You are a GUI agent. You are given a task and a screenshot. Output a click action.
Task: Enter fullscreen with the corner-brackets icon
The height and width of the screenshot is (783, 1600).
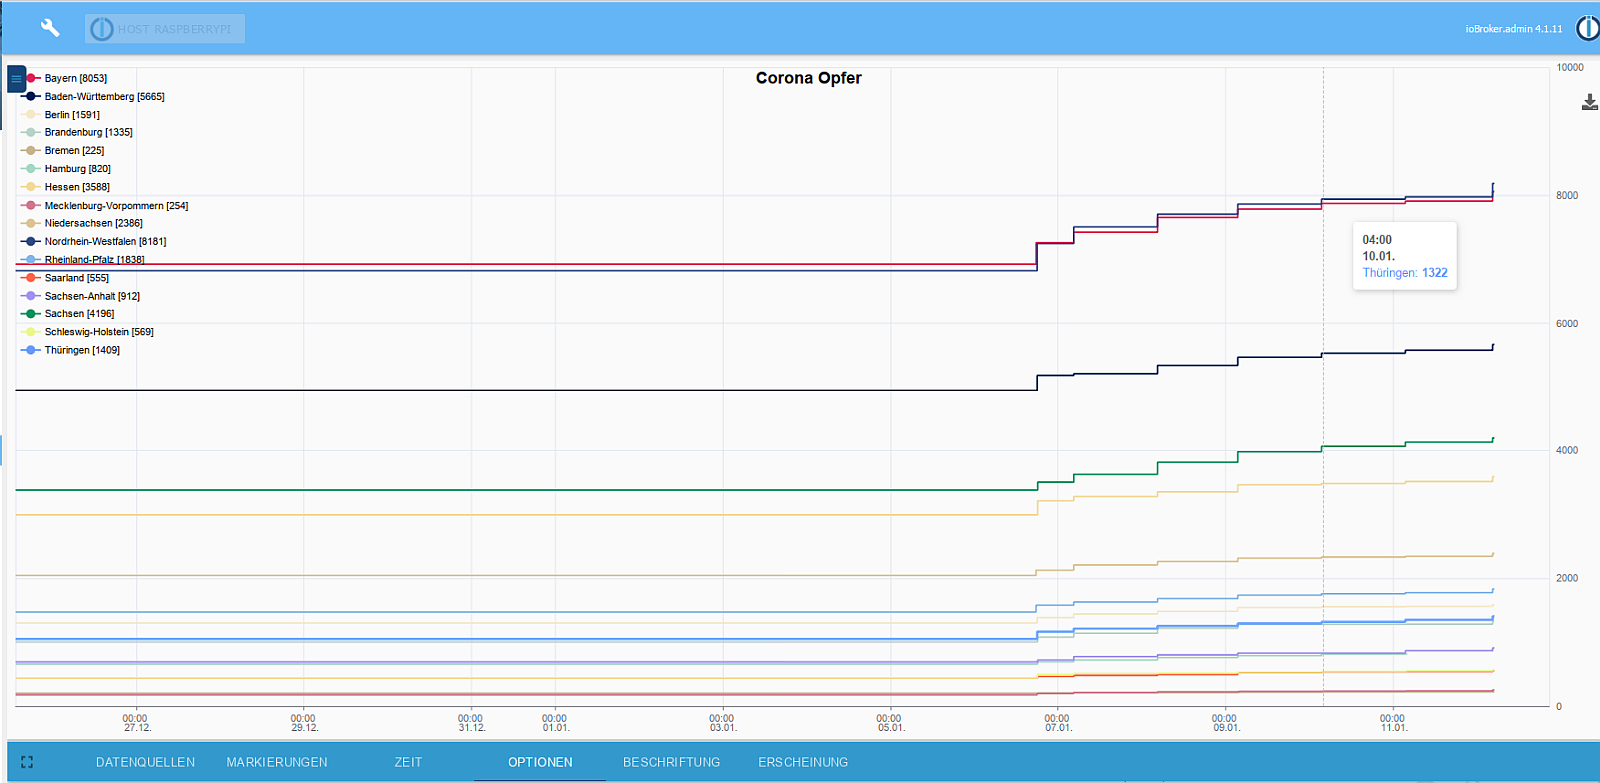27,762
